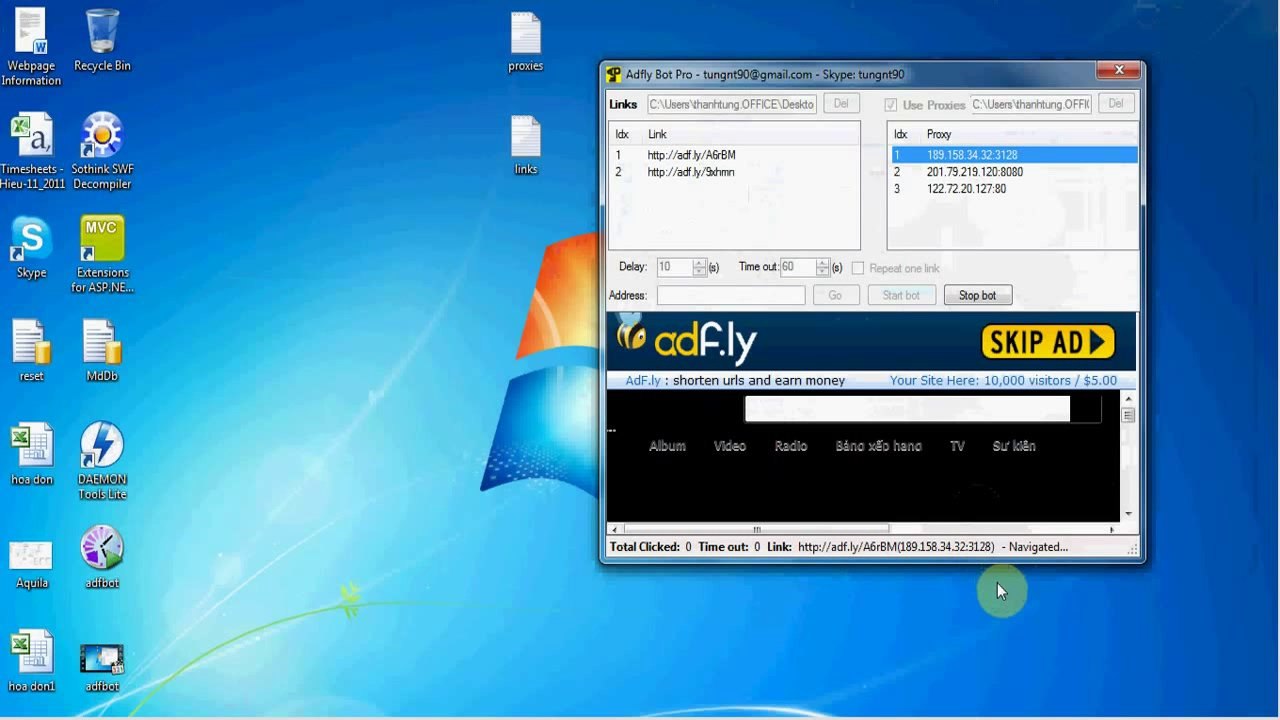Click the Link column header
The image size is (1280, 720).
tap(657, 134)
